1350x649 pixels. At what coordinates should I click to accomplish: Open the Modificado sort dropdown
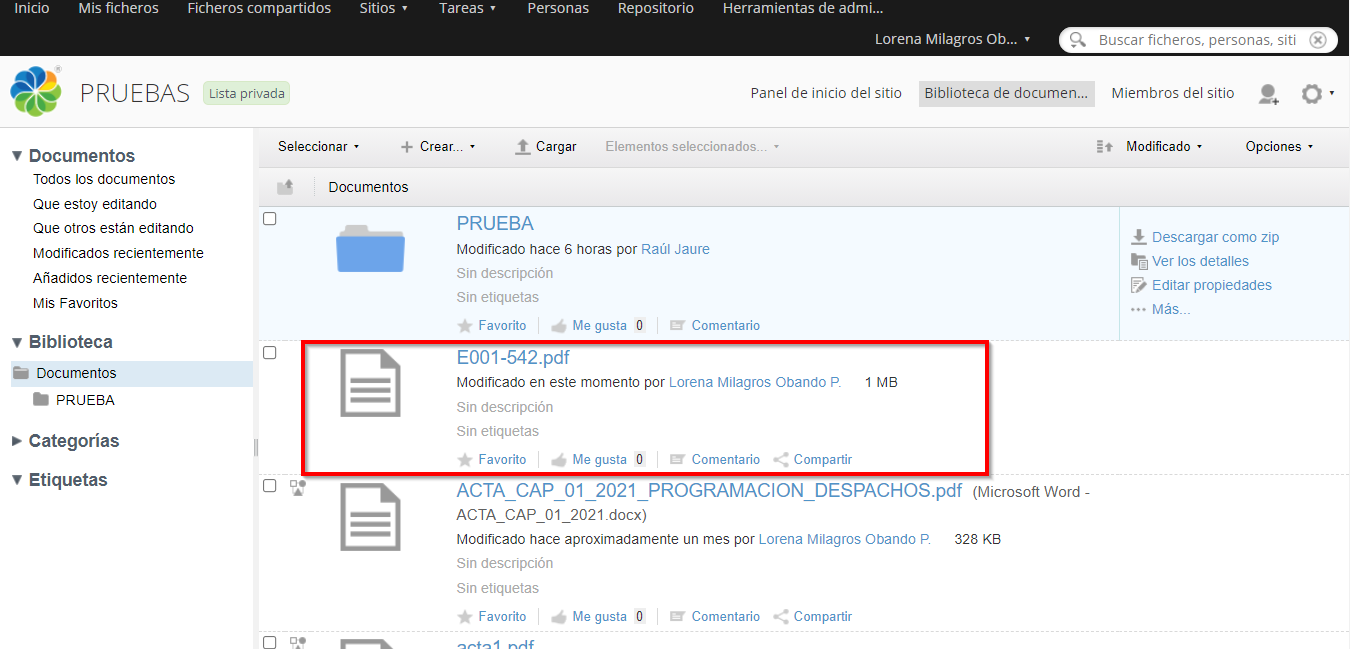pyautogui.click(x=1164, y=146)
